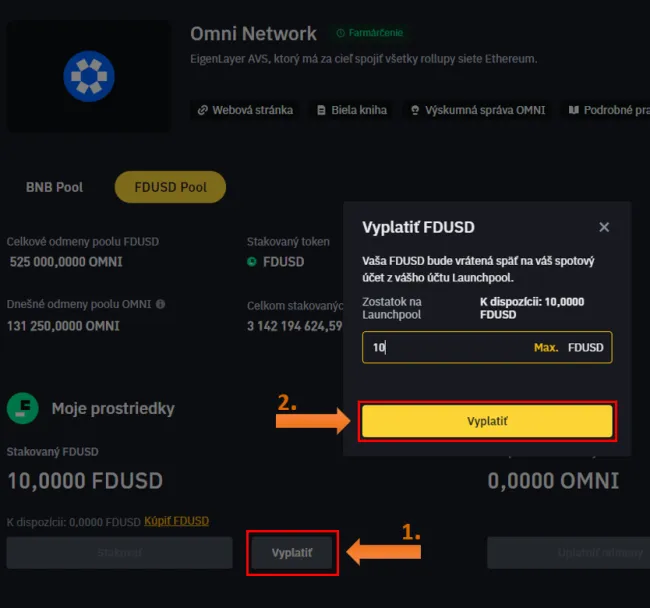Click the info icon beside Dnešné odmeny
650x608 pixels.
click(x=160, y=304)
